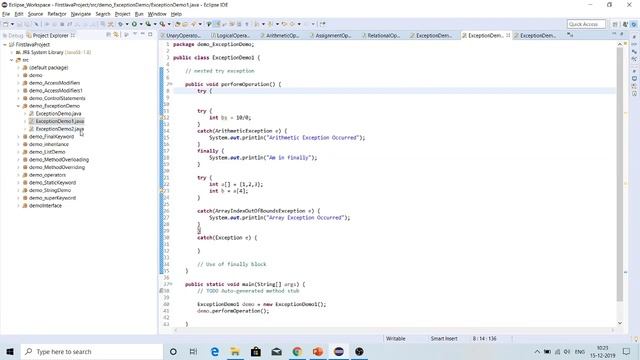Switch to the ArithmeticOp editor tab
The image size is (640, 360).
click(x=280, y=36)
